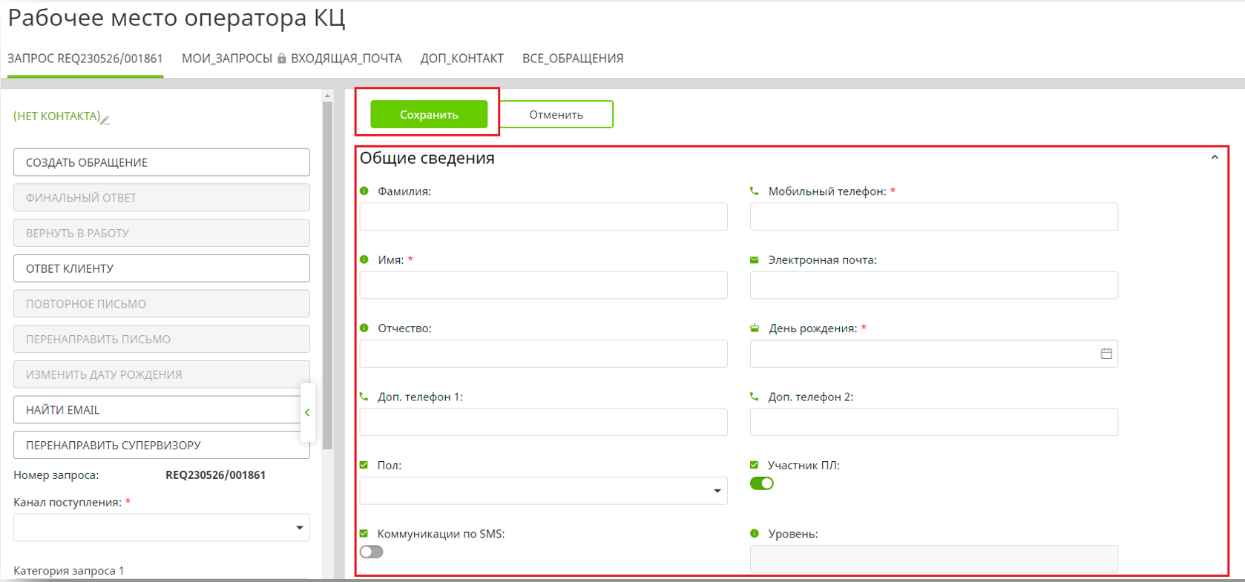This screenshot has width=1245, height=582.
Task: Collapse the Общие сведения section
Action: point(1215,158)
